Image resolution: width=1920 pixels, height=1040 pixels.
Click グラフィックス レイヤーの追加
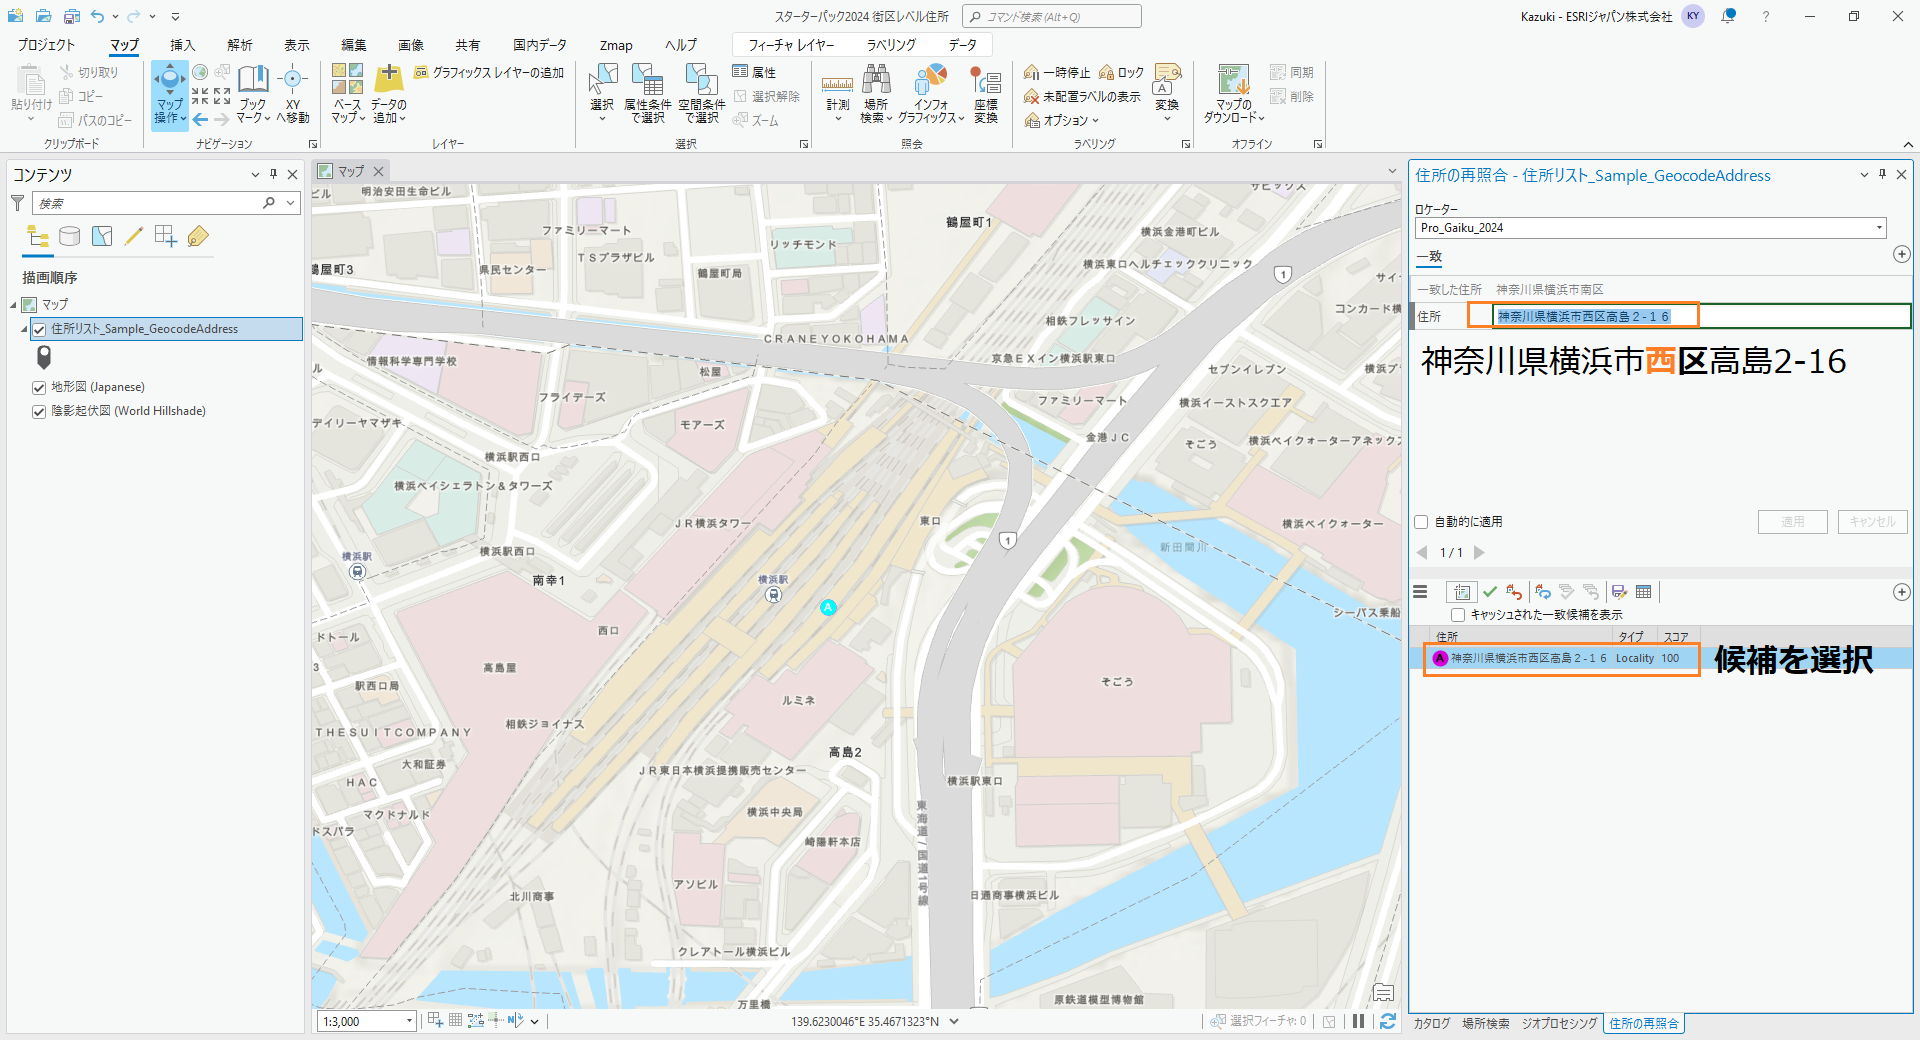click(x=489, y=72)
